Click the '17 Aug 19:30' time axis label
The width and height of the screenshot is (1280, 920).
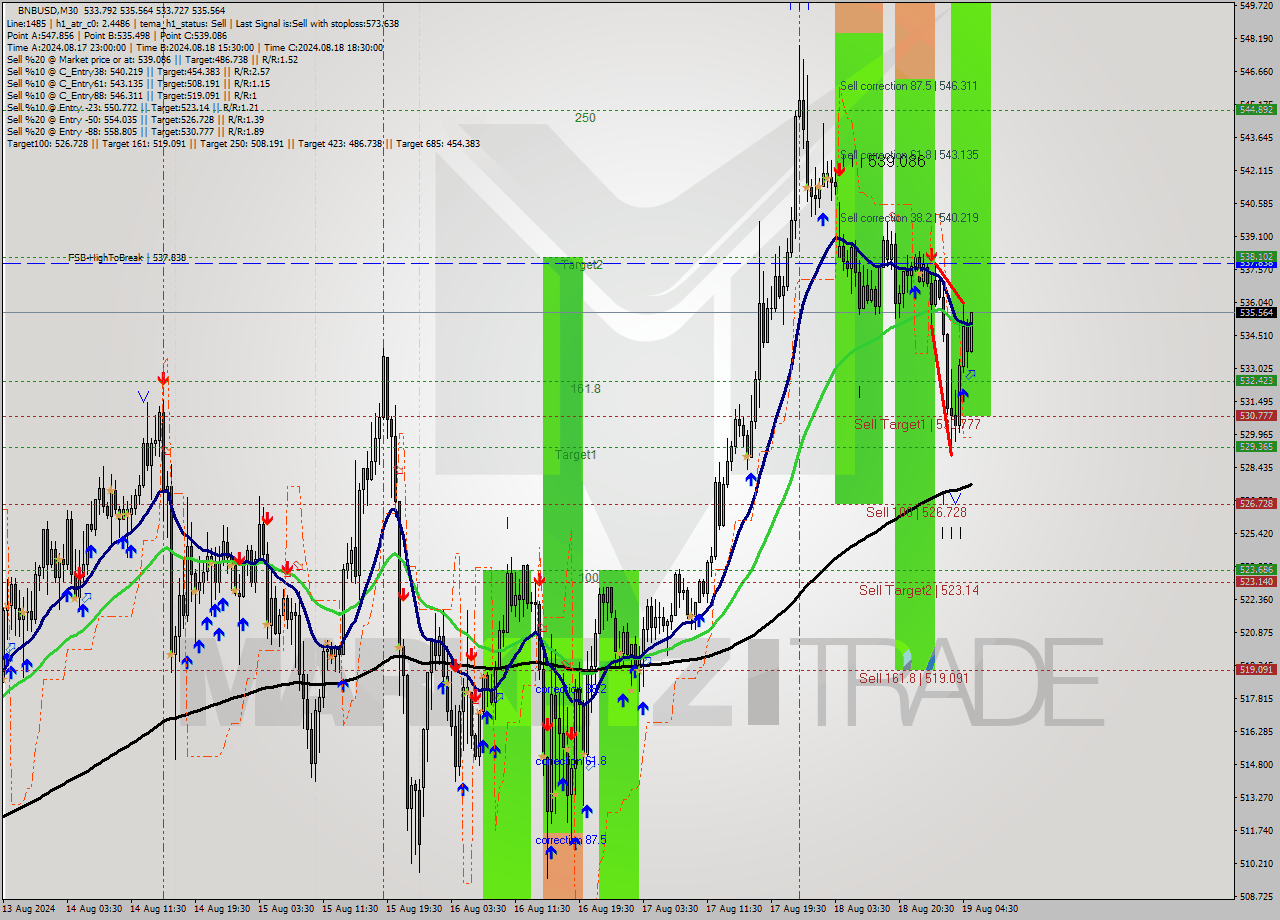click(798, 909)
